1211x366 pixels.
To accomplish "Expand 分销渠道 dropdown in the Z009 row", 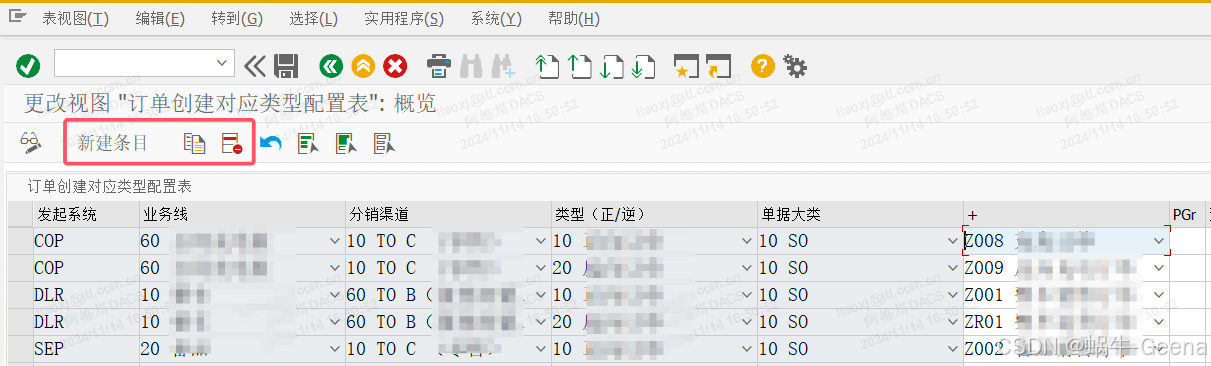I will [540, 268].
